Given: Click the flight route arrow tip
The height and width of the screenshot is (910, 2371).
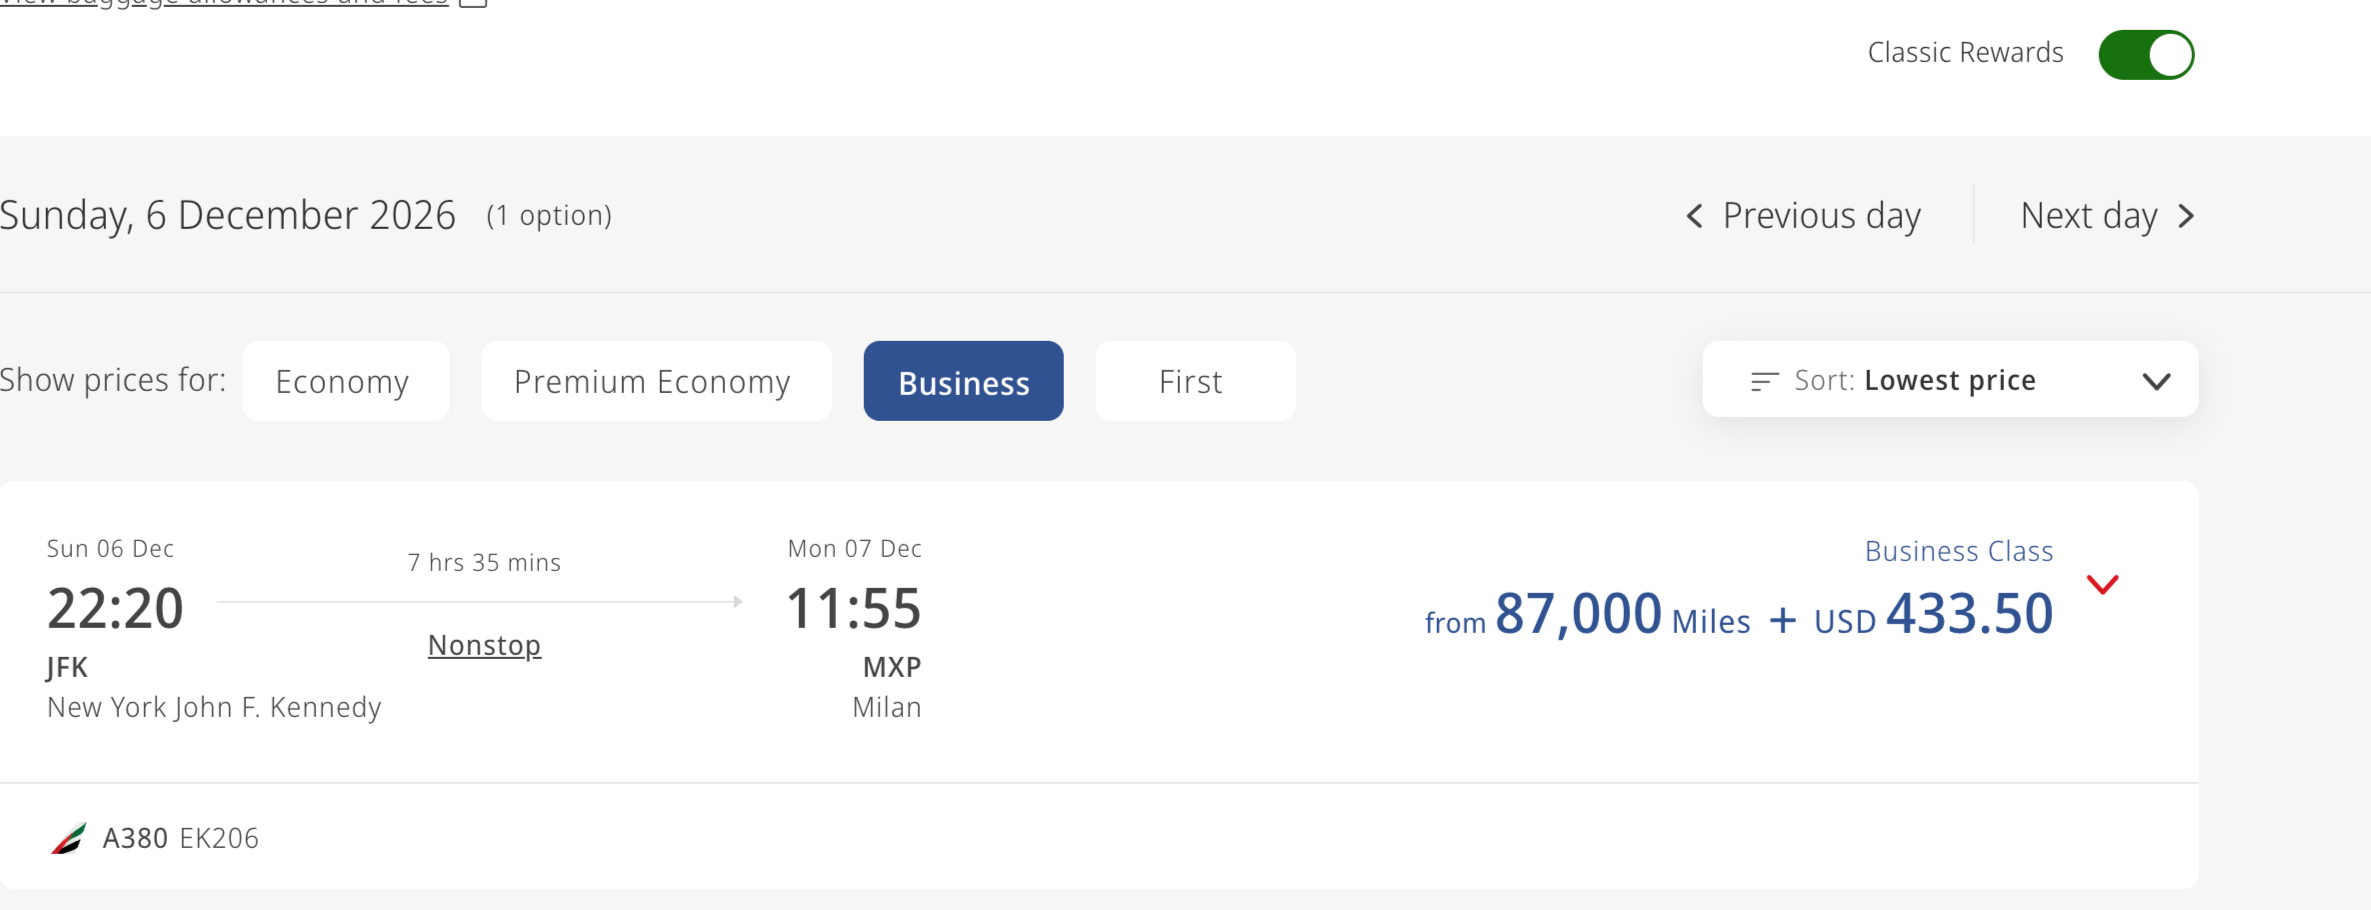Looking at the screenshot, I should pos(738,602).
